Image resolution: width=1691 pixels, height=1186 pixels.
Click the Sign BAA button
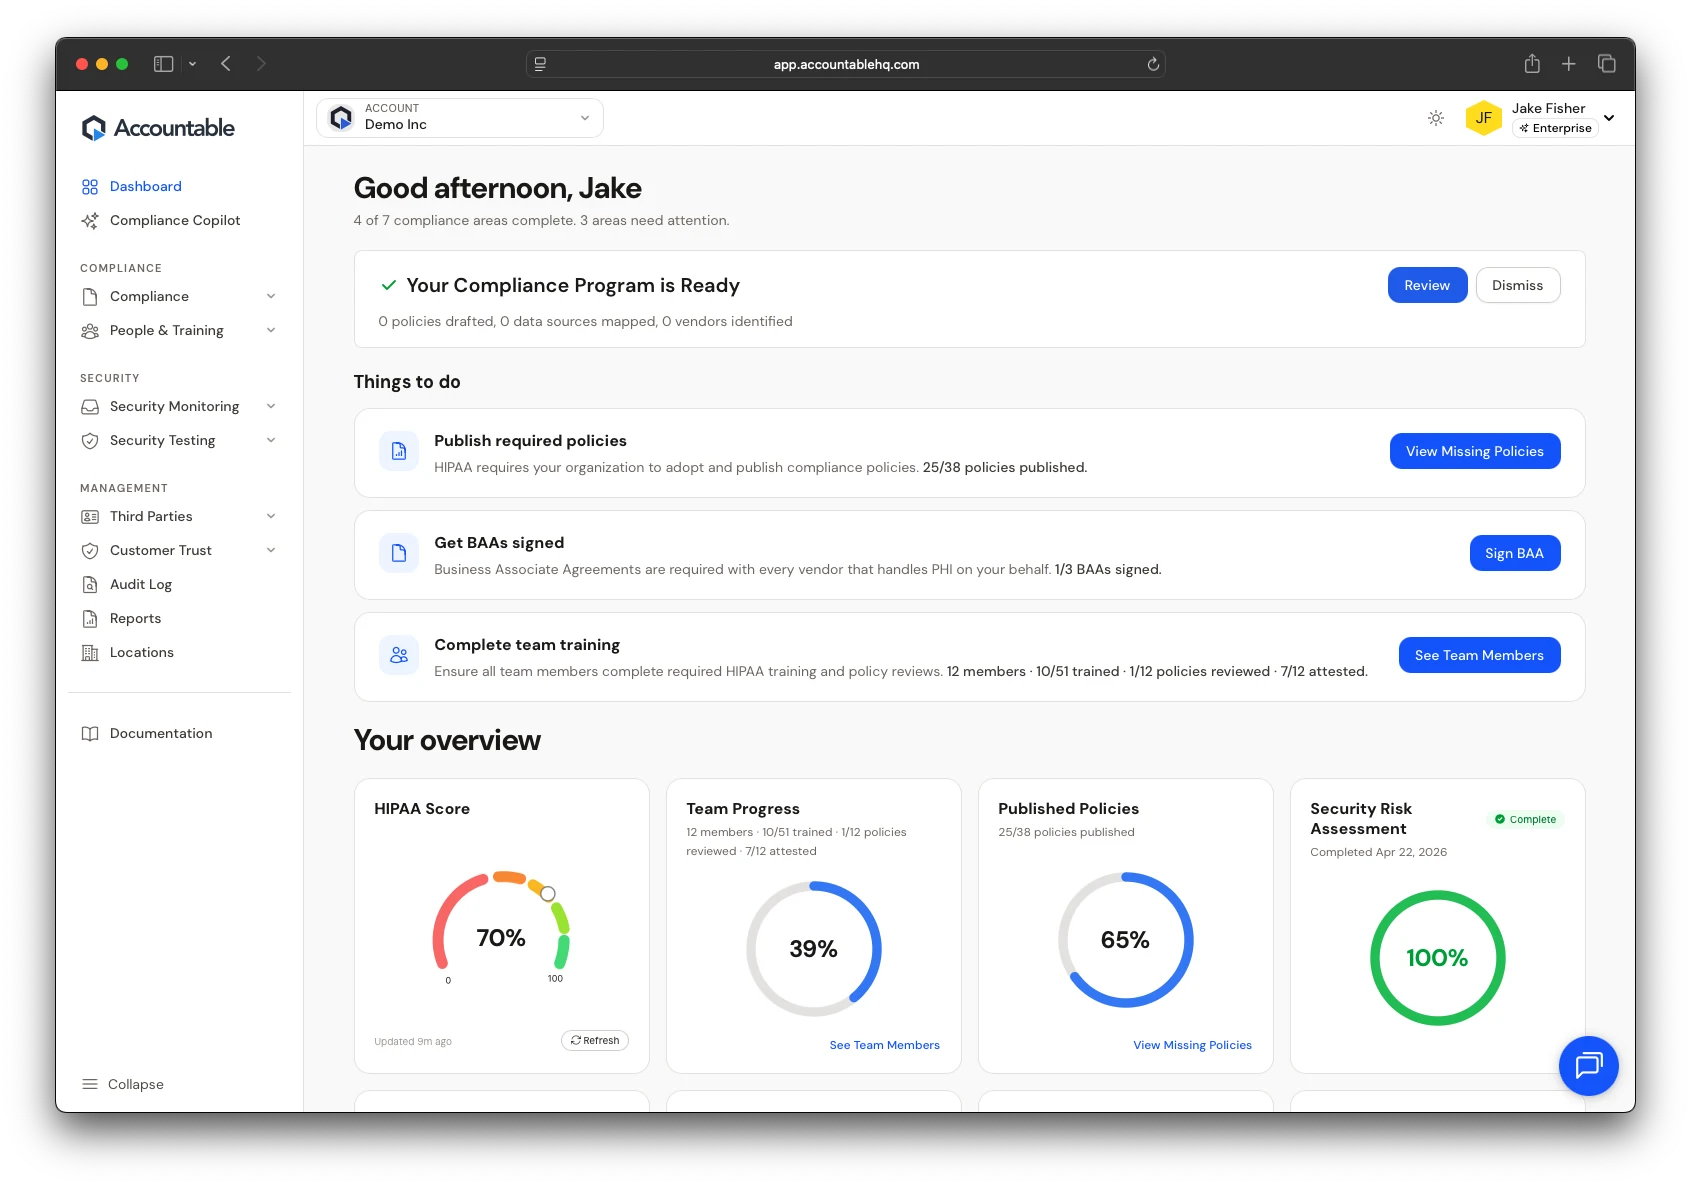coord(1515,552)
